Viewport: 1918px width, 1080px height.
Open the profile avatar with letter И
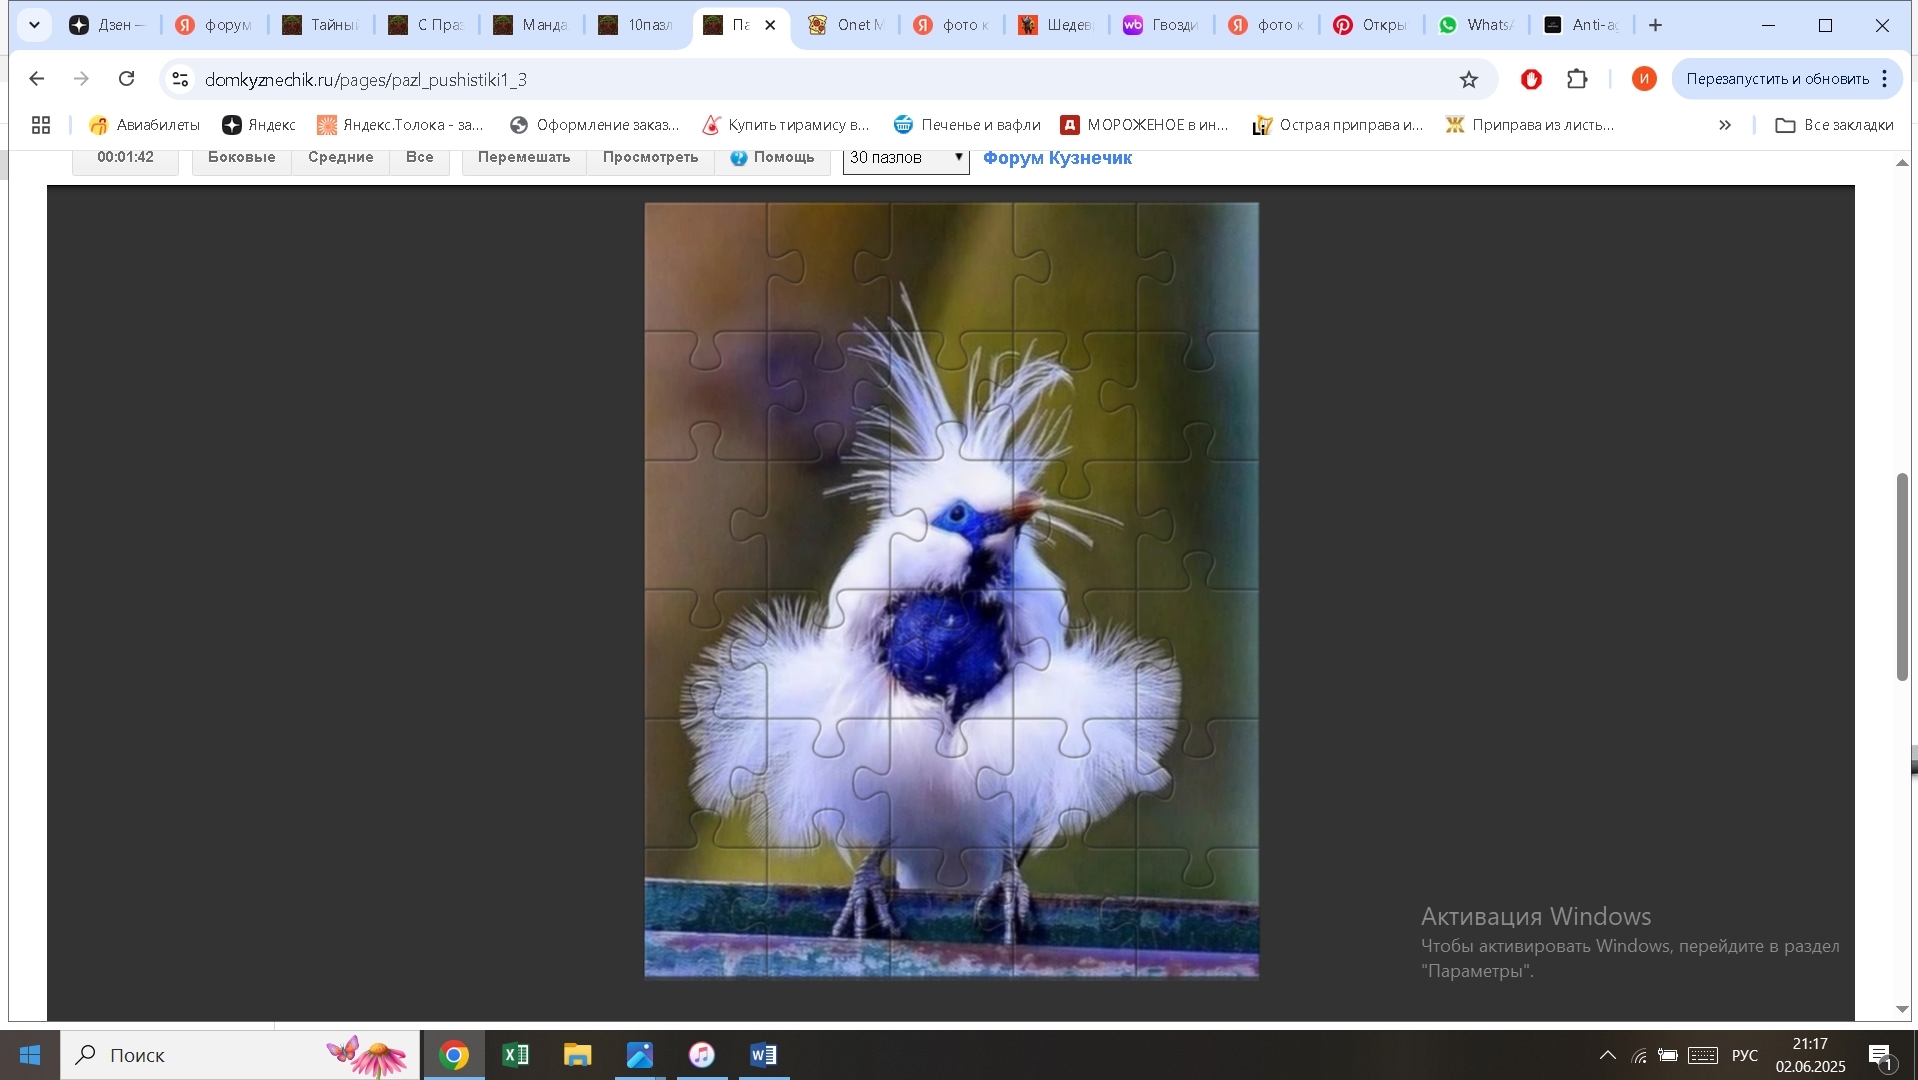tap(1644, 79)
